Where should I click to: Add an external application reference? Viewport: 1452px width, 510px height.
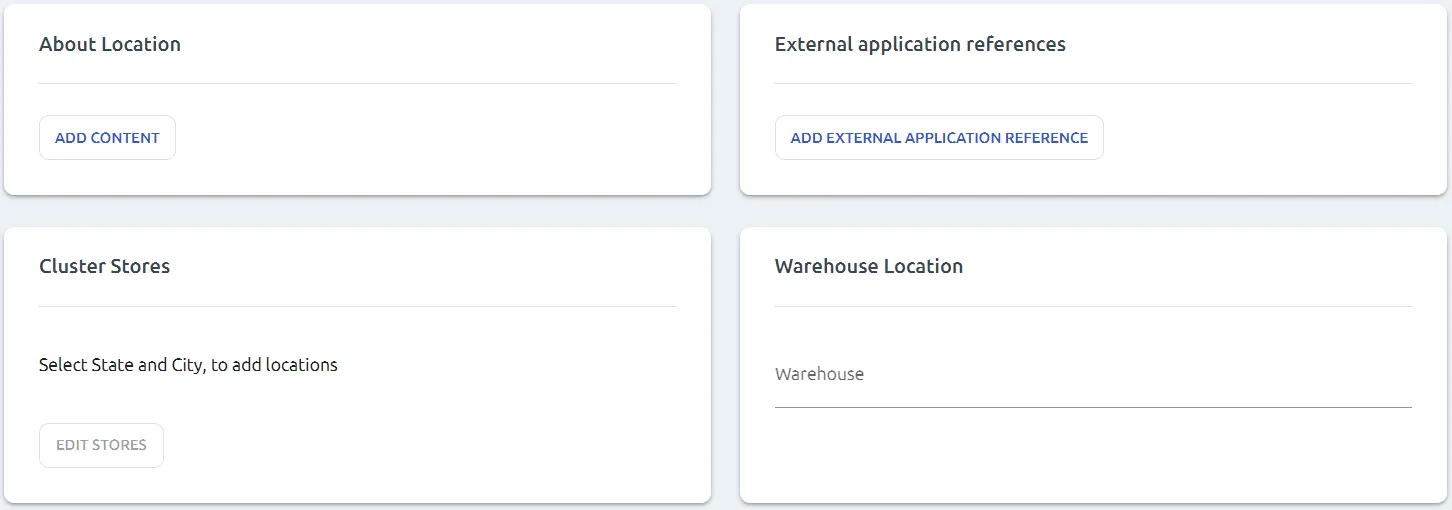click(939, 138)
